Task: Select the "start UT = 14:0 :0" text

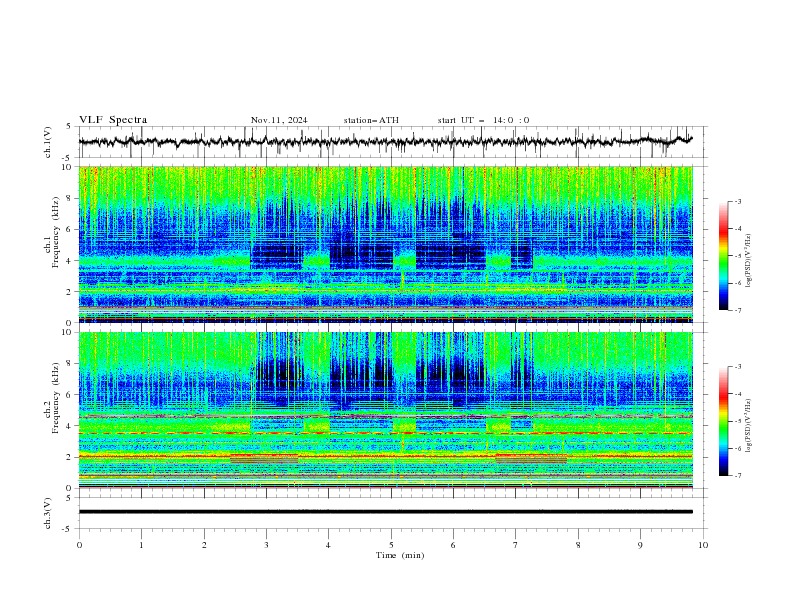Action: (x=483, y=120)
